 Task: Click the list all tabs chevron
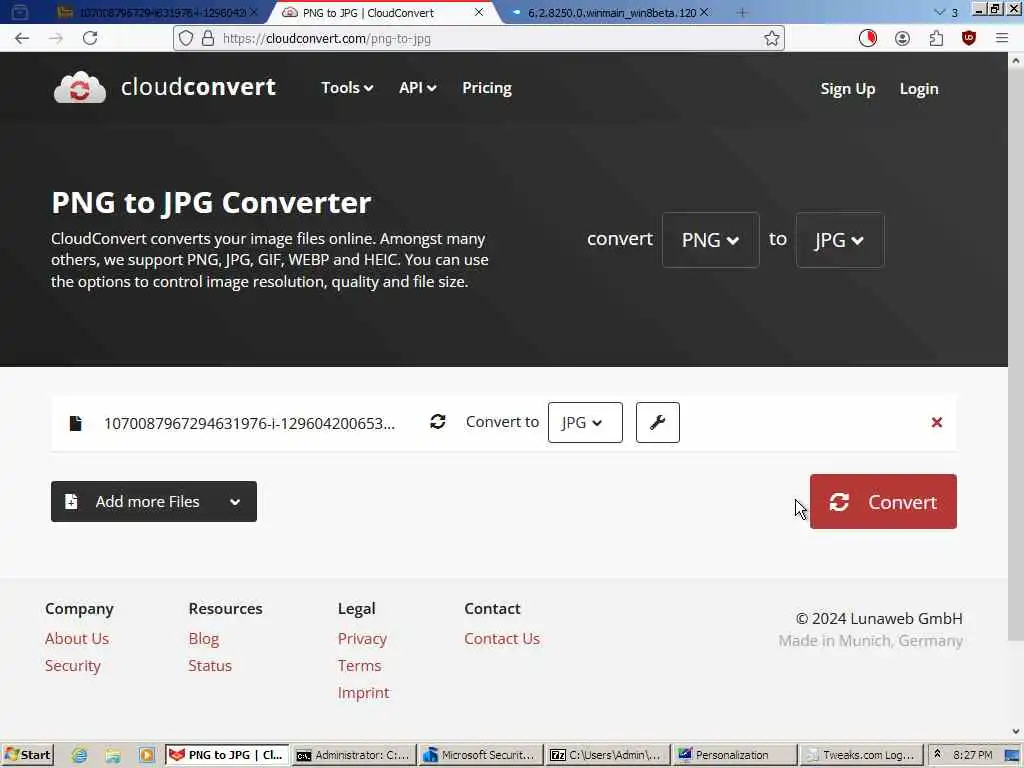(x=940, y=12)
